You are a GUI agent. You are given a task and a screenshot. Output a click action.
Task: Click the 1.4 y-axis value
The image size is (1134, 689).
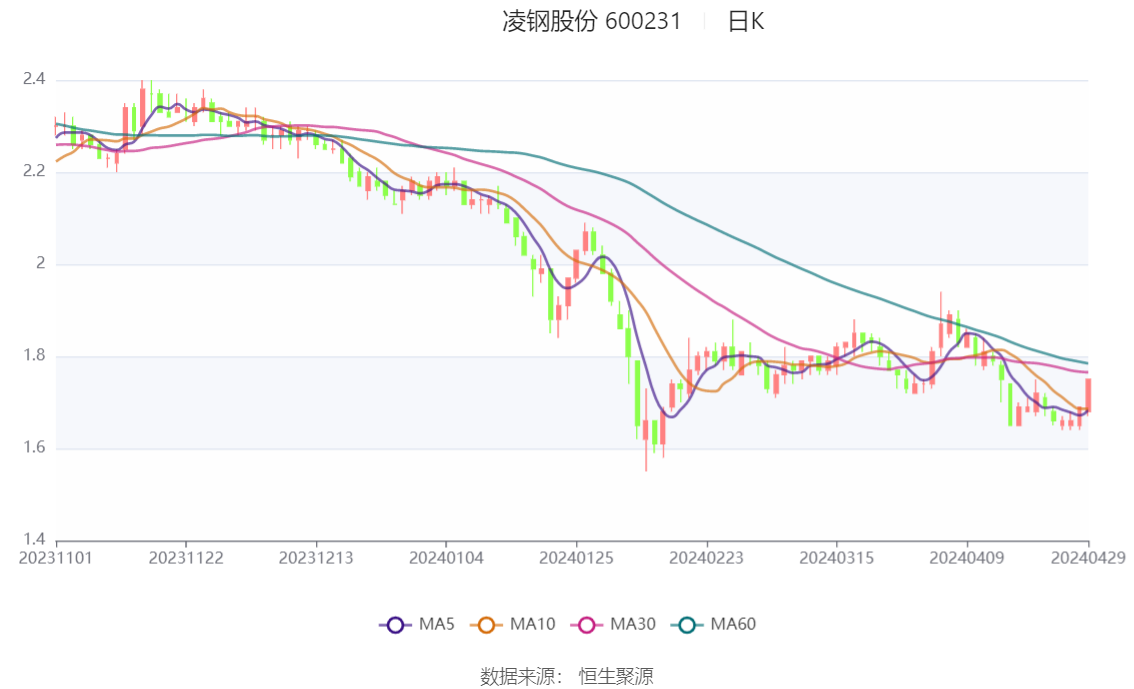point(34,539)
